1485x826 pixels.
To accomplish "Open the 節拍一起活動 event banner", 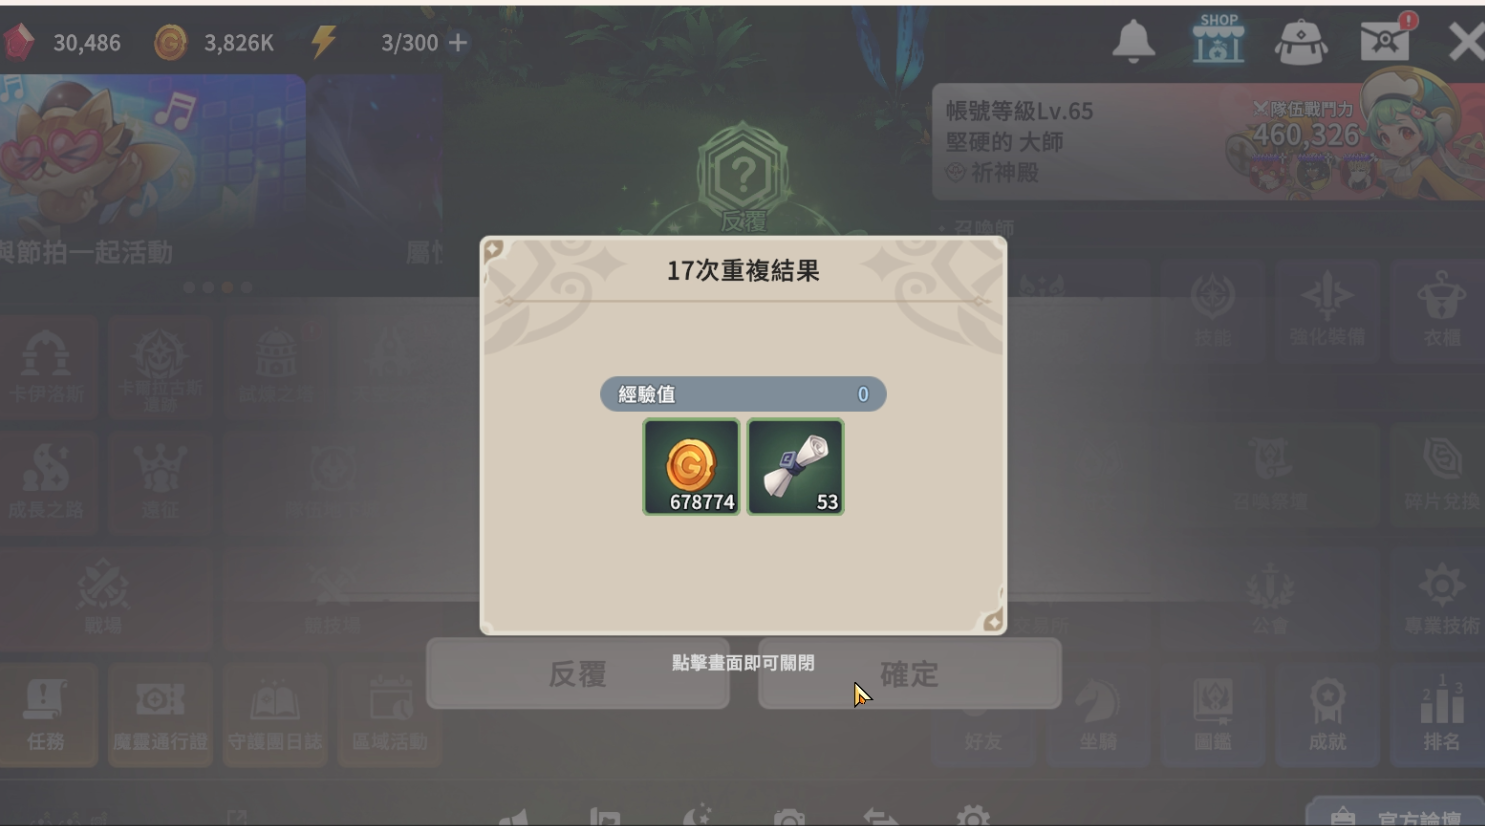I will pos(152,172).
